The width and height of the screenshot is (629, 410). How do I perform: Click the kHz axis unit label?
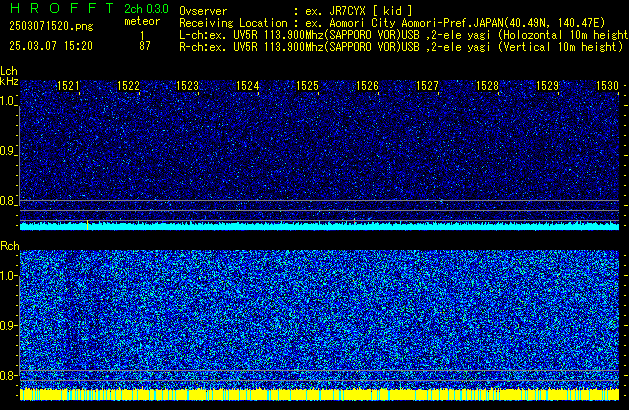(x=9, y=81)
